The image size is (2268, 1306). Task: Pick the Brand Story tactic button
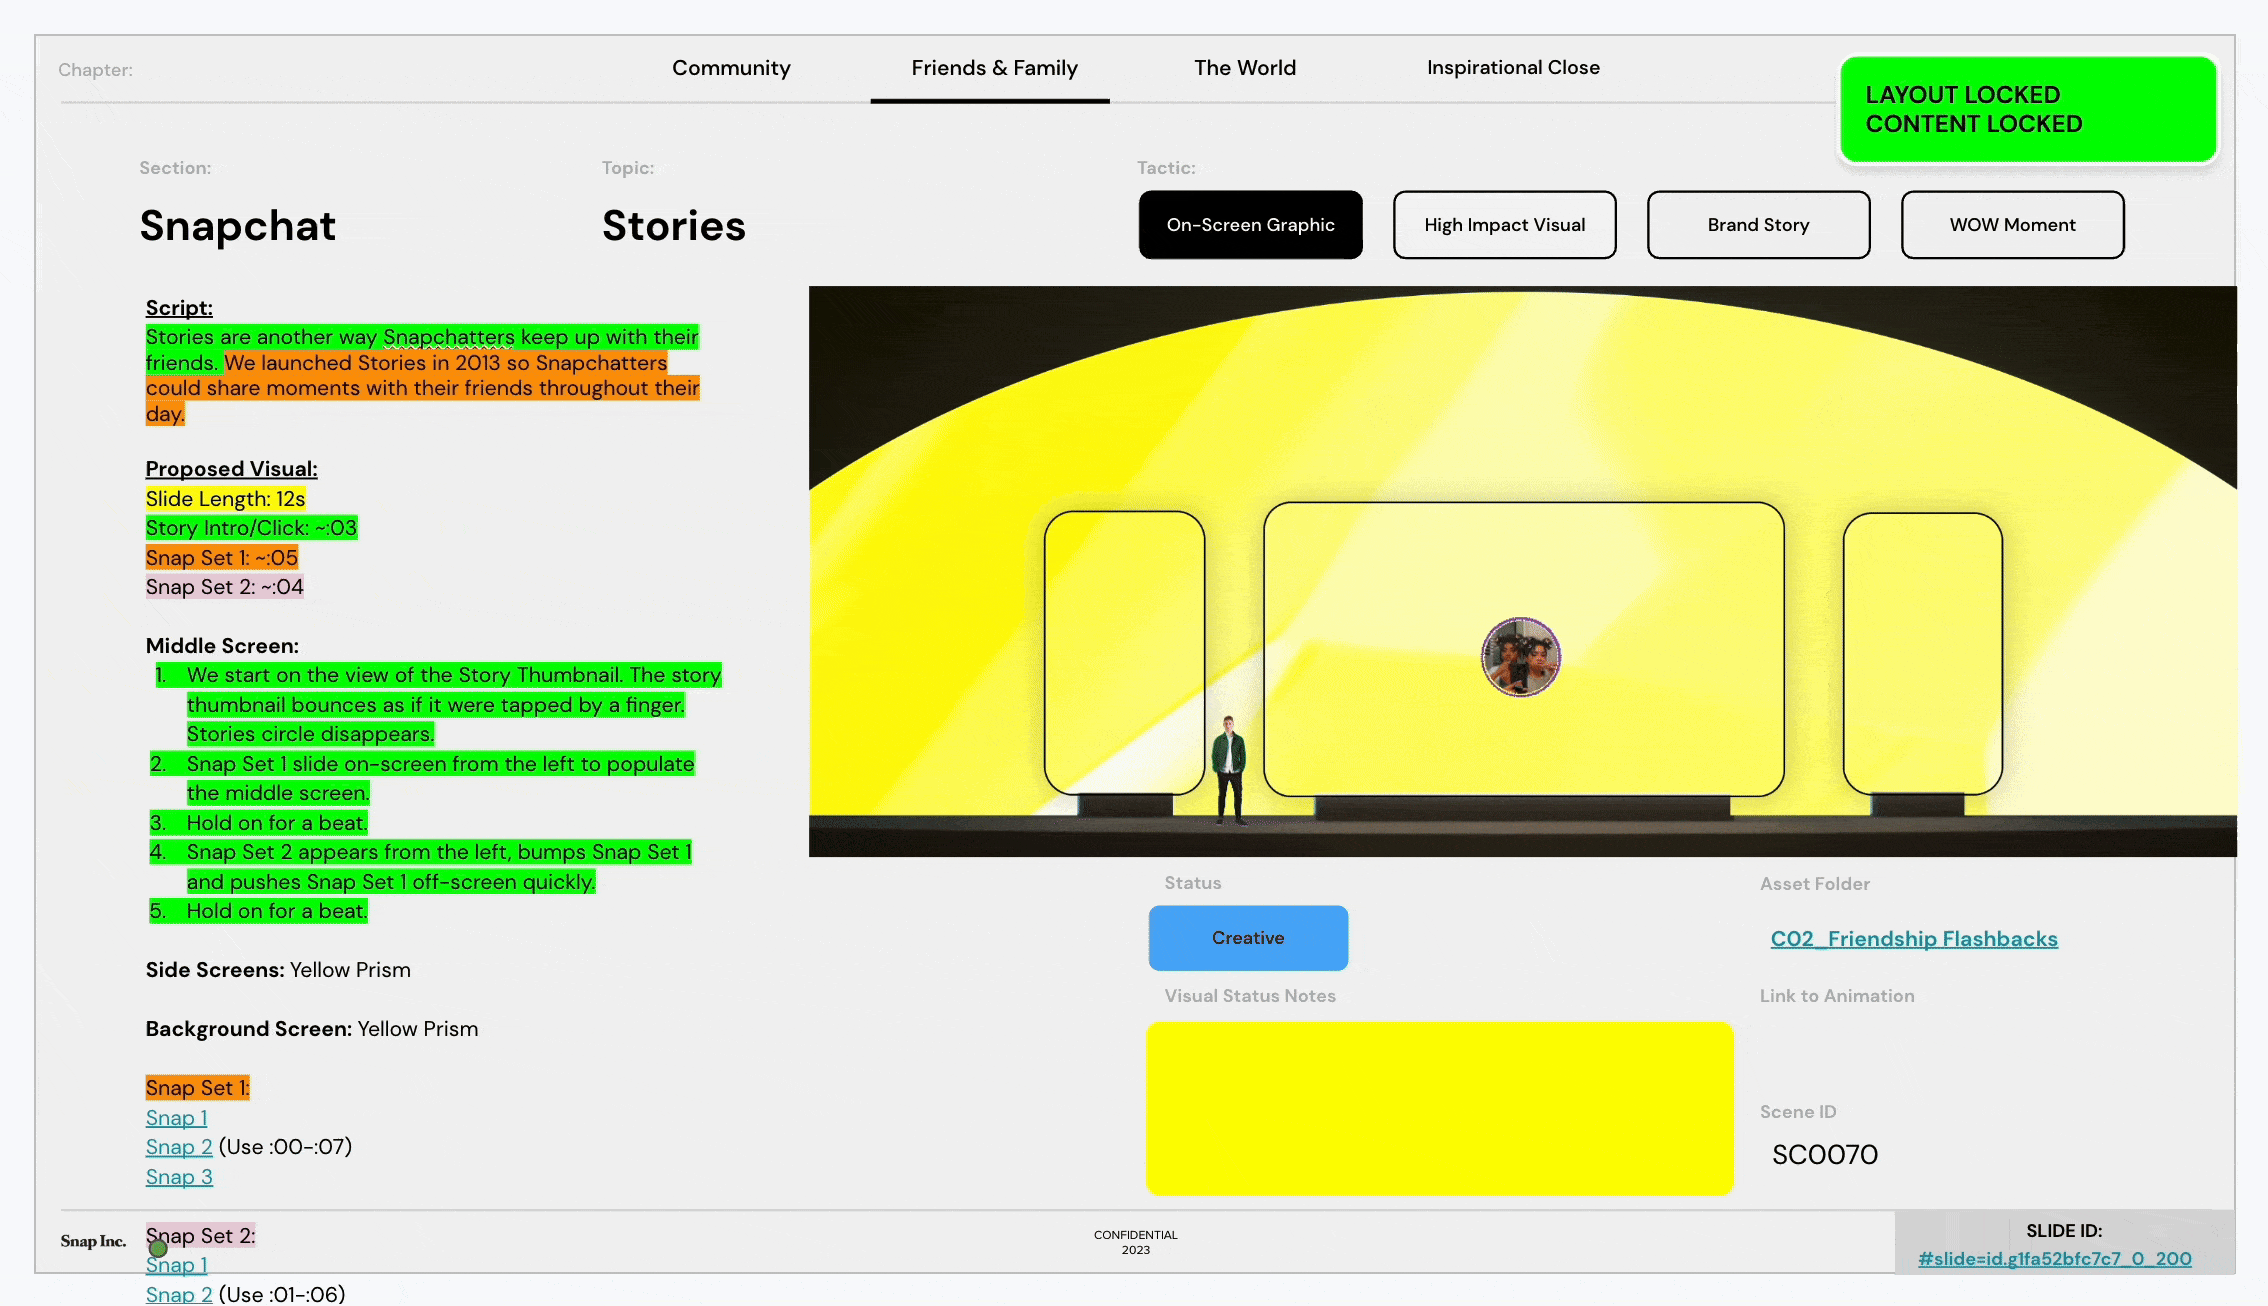(1758, 225)
